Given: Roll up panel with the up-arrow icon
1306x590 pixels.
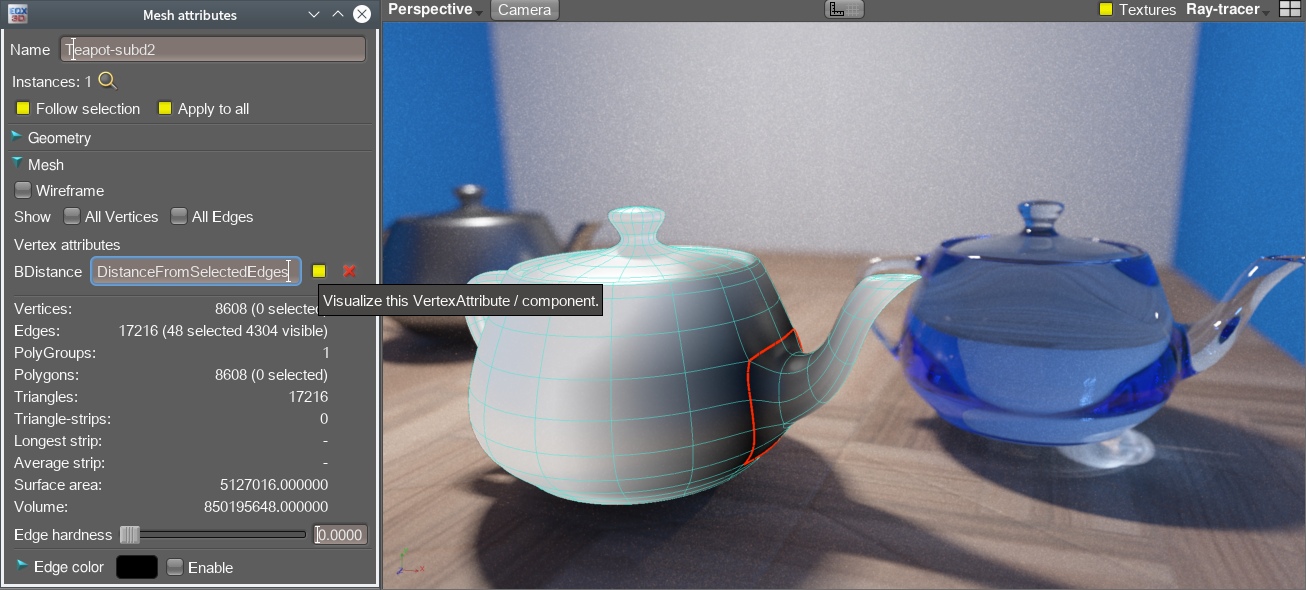Looking at the screenshot, I should (x=337, y=14).
